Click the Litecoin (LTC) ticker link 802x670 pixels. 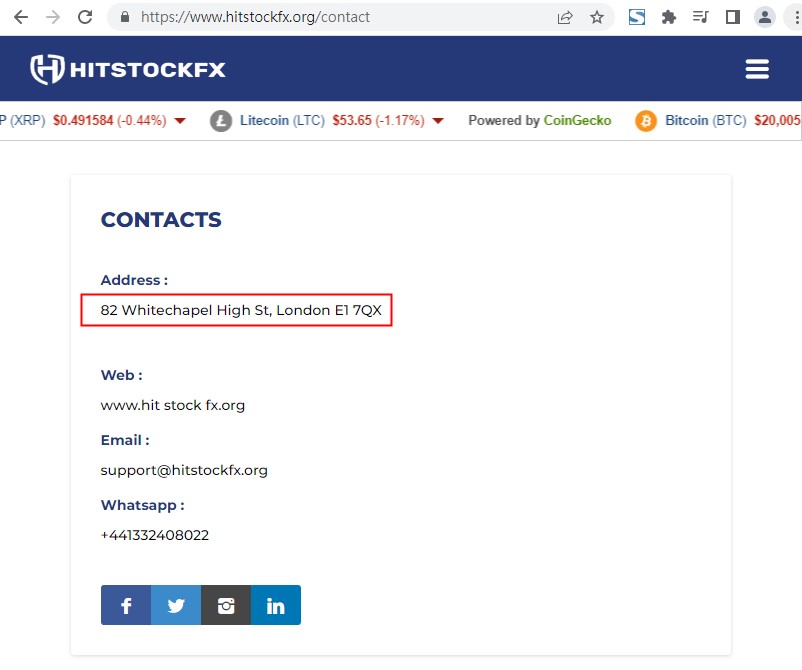click(x=281, y=121)
